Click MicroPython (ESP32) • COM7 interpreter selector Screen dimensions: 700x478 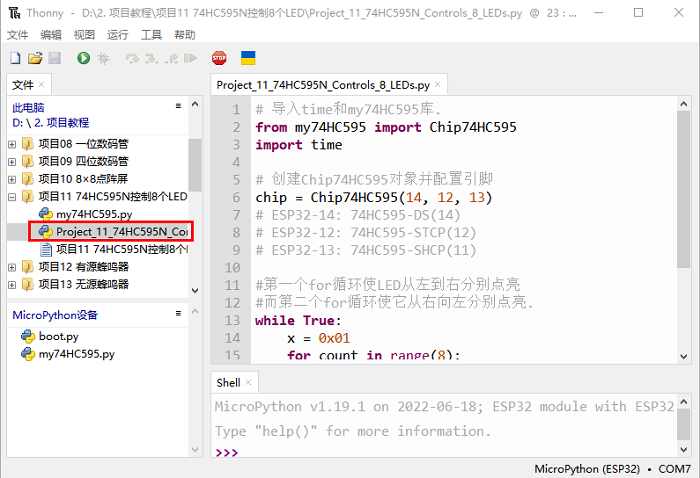pos(612,468)
